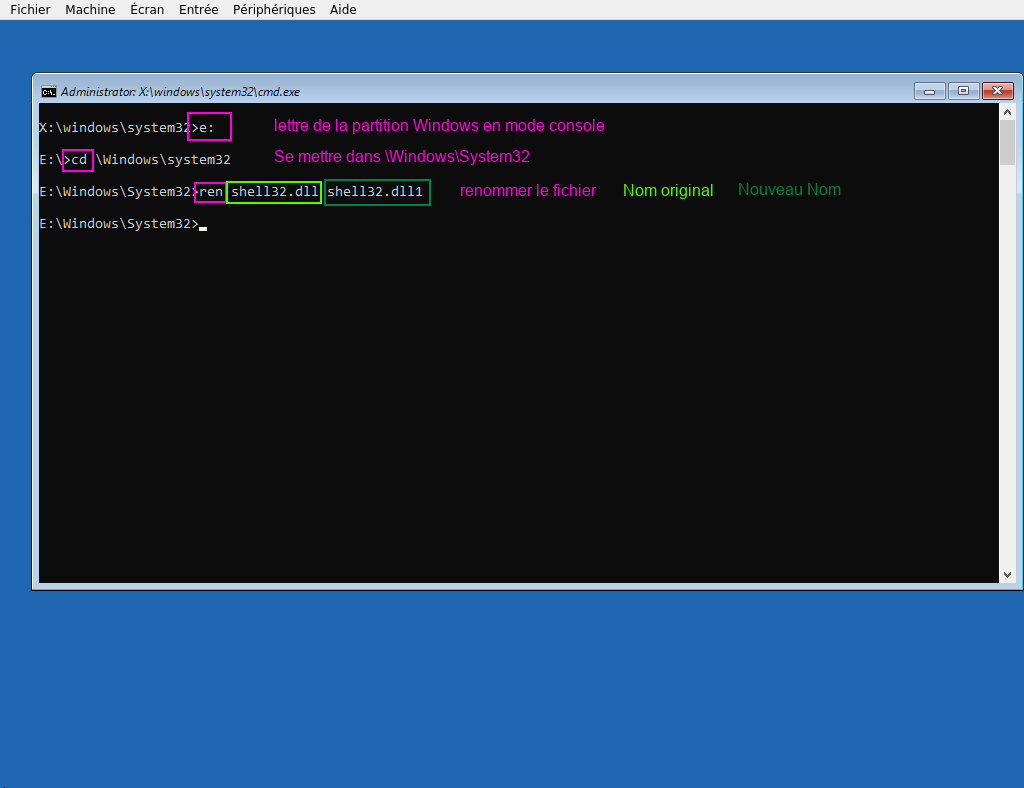Viewport: 1024px width, 788px height.
Task: Open the Entrée menu
Action: click(198, 10)
